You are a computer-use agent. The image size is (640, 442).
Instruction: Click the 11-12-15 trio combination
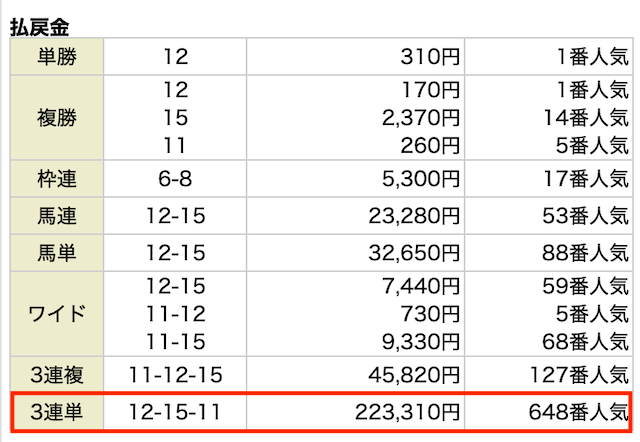(x=175, y=375)
